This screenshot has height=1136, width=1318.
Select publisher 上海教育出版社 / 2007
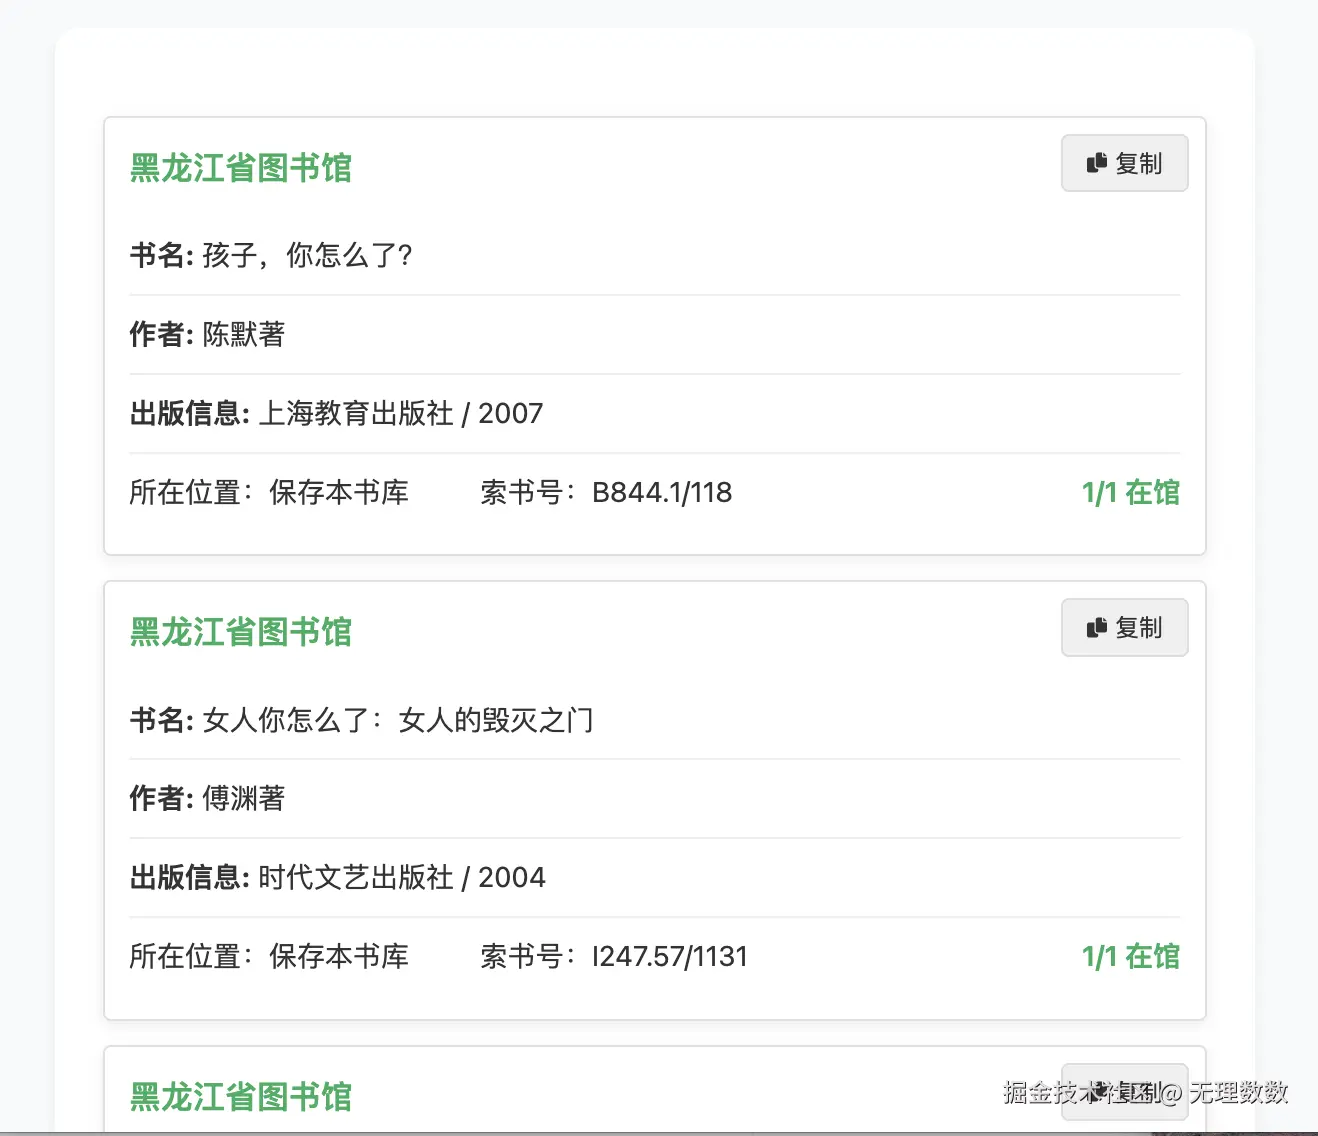[x=401, y=413]
